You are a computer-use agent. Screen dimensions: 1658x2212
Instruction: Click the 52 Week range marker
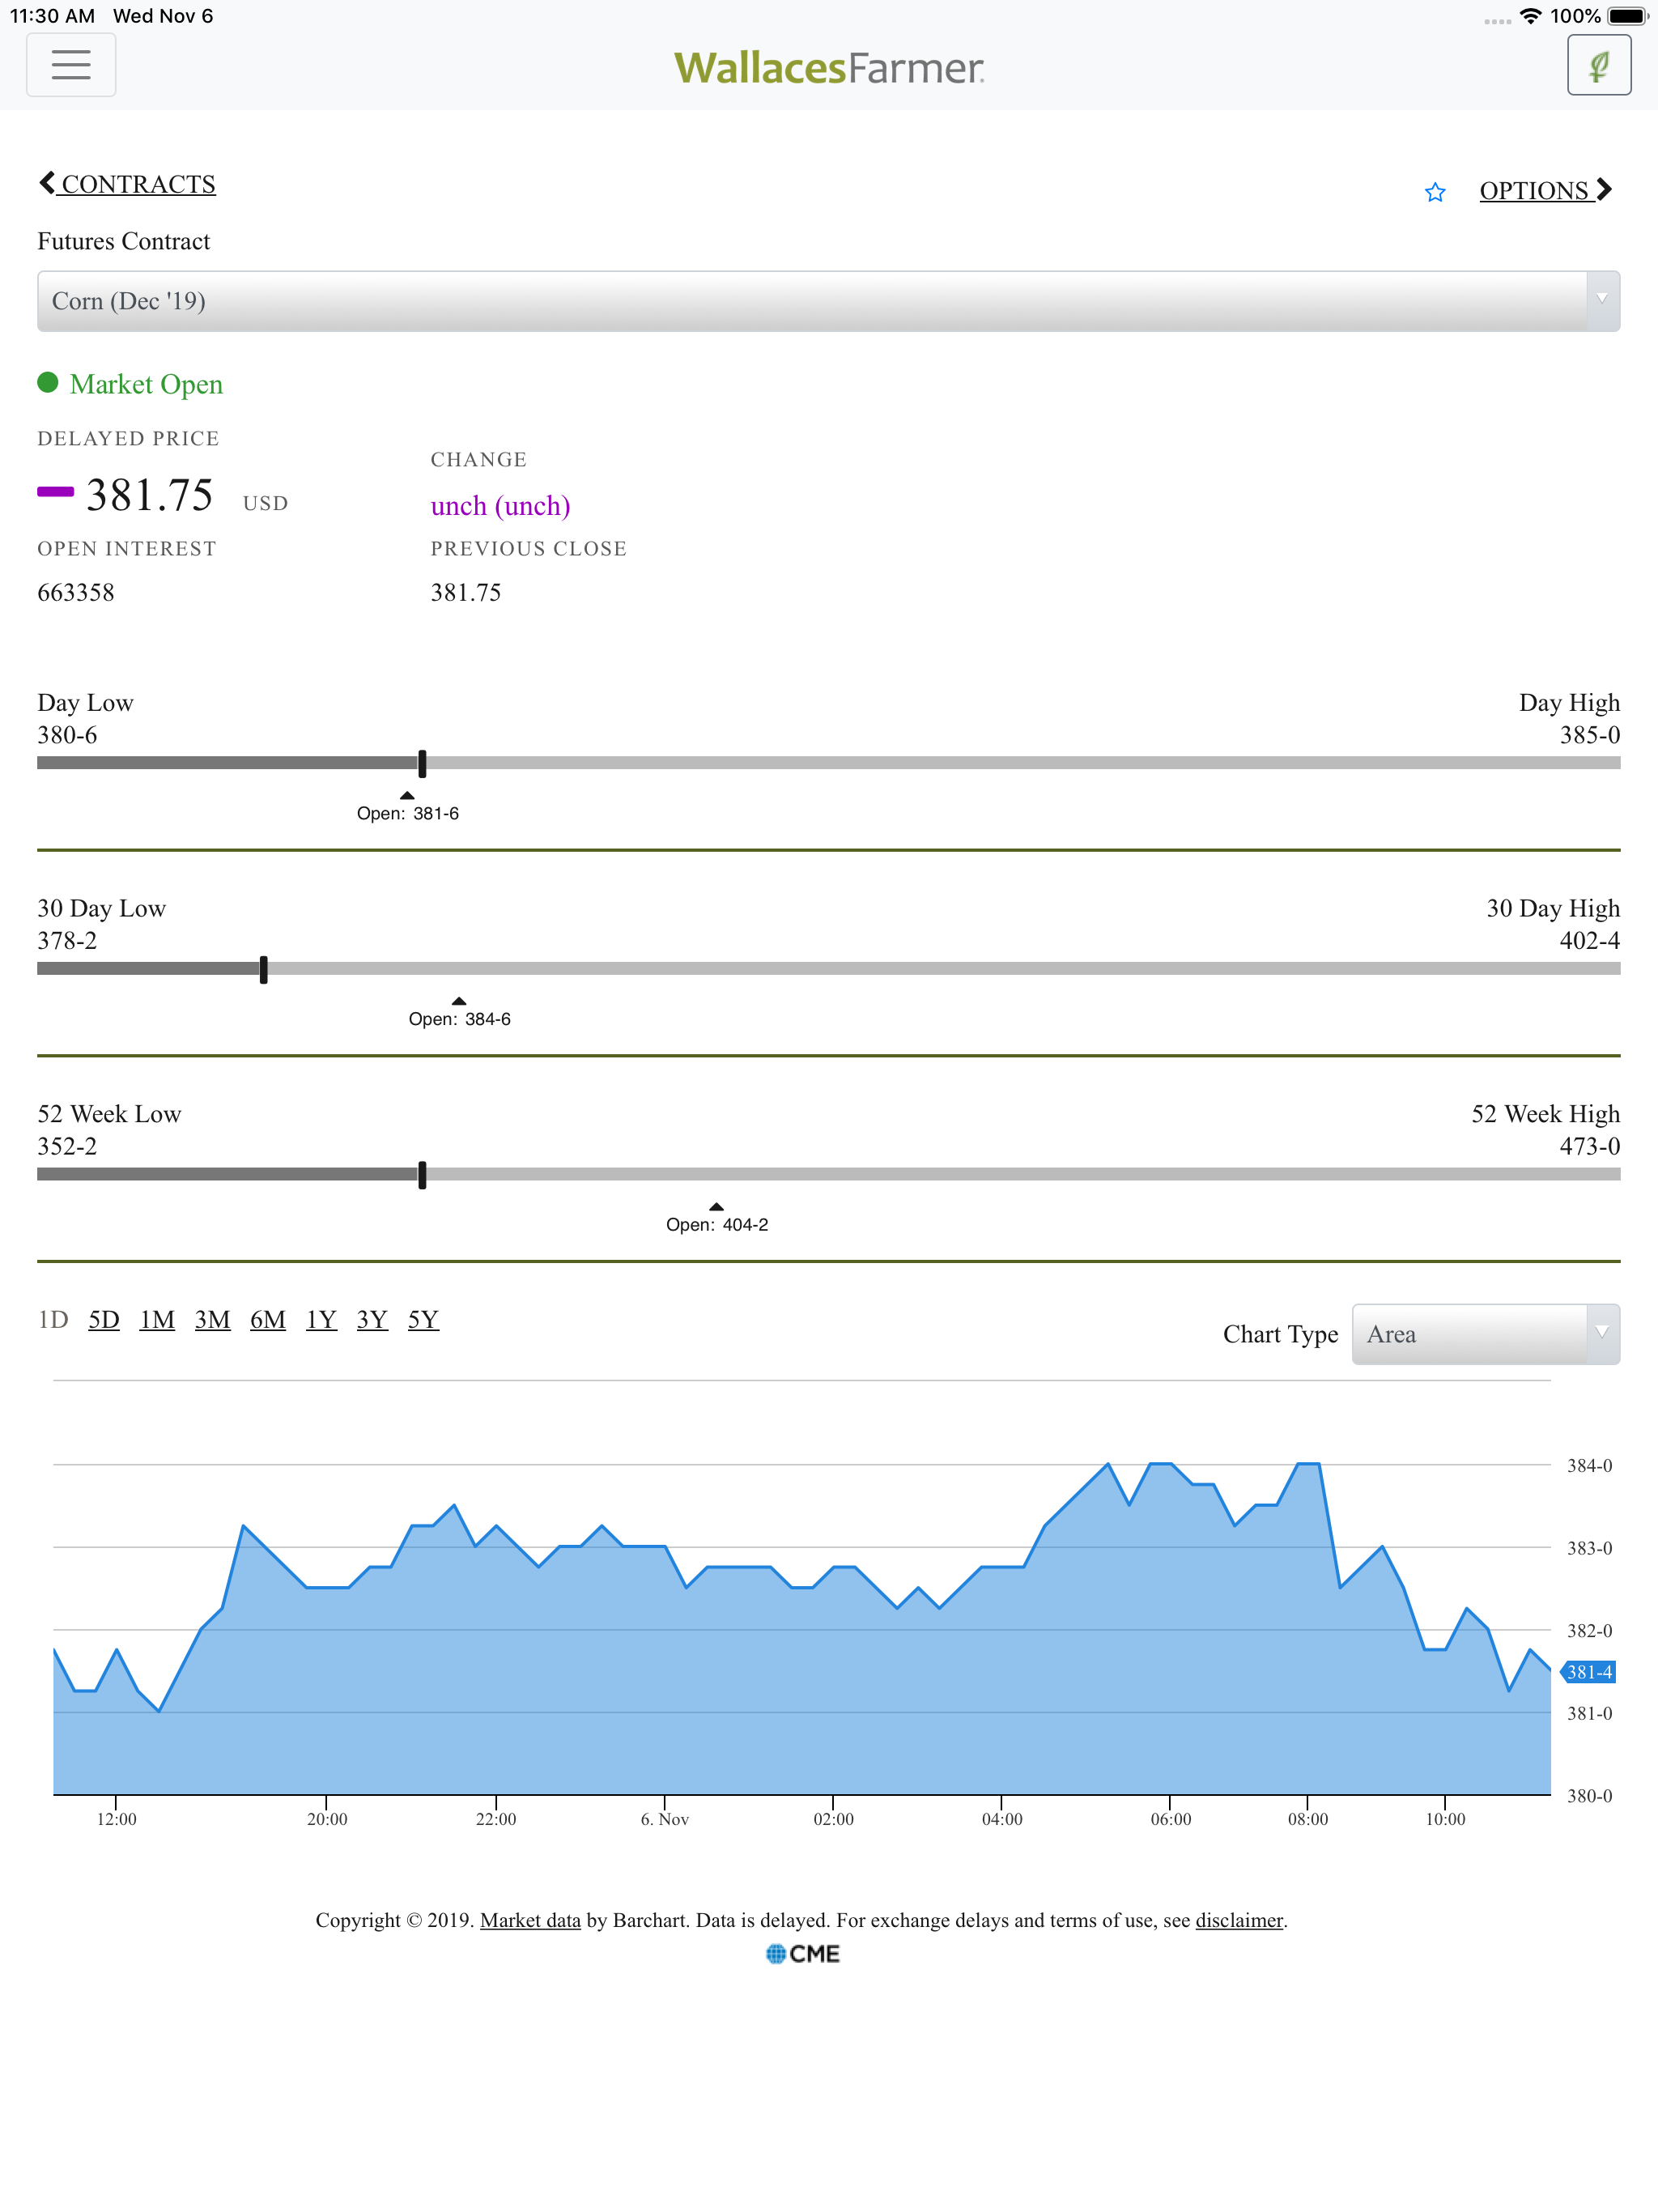click(x=422, y=1175)
